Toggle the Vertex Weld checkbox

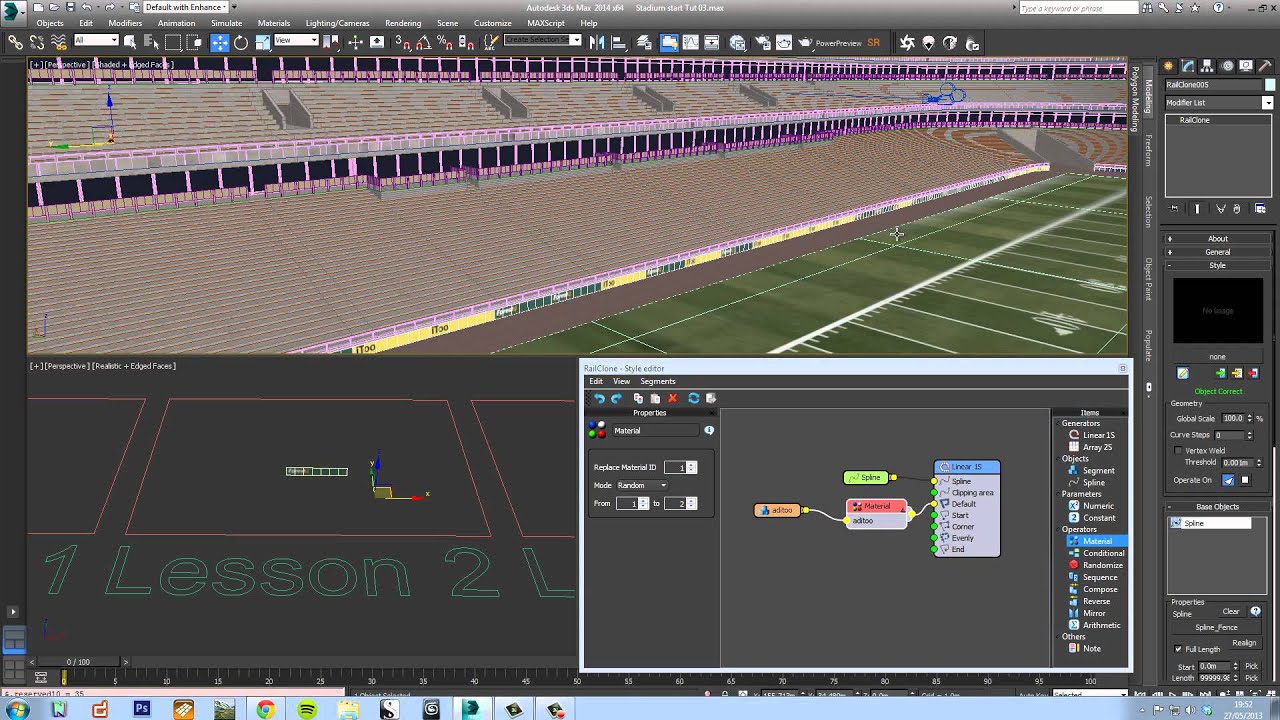pos(1178,451)
